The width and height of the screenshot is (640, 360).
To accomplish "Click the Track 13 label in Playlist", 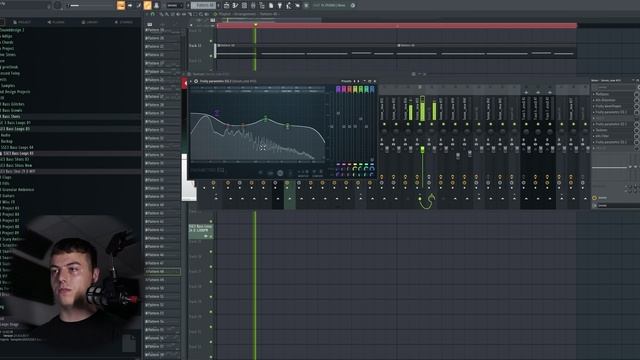I will pos(196,46).
